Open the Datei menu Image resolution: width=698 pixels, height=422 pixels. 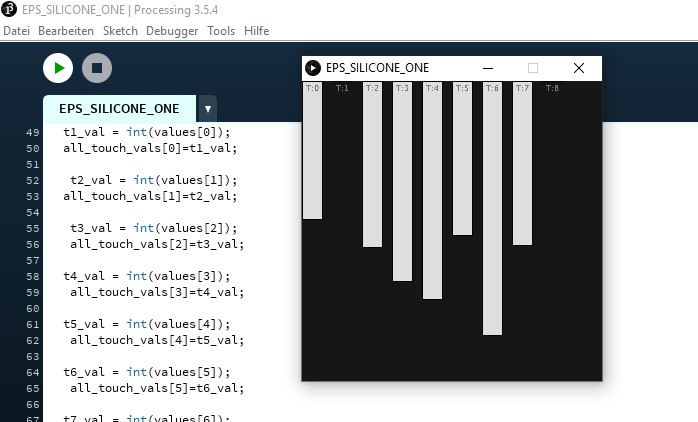16,31
